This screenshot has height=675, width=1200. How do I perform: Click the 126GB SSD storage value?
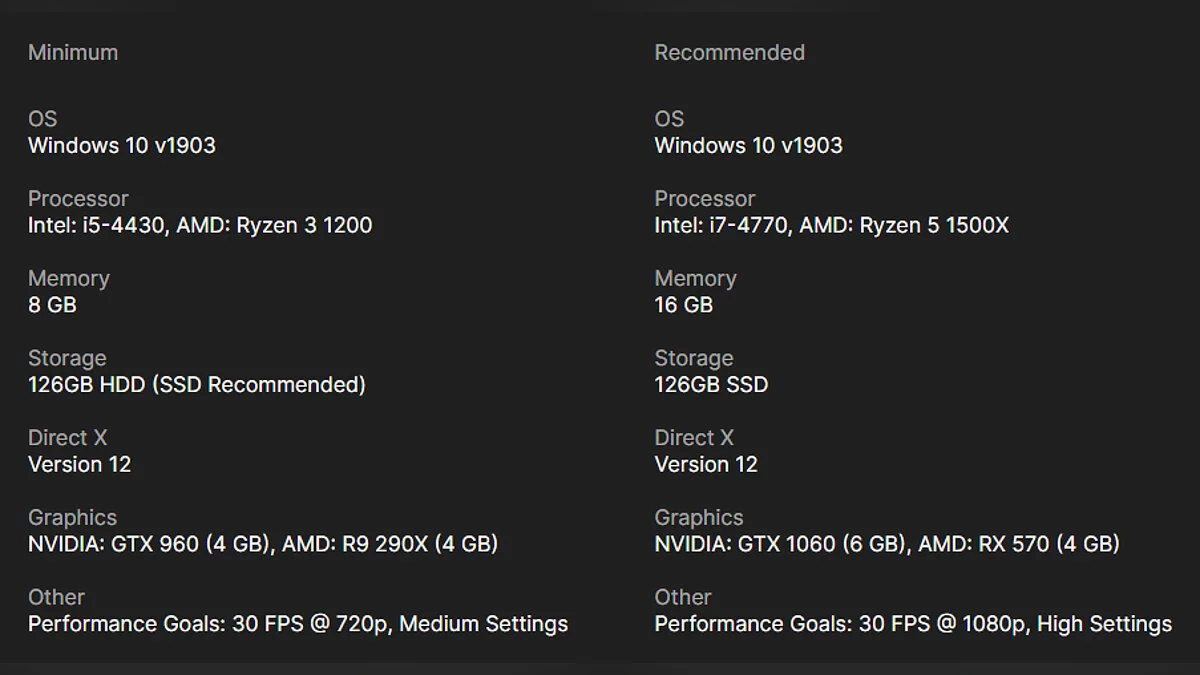[711, 384]
